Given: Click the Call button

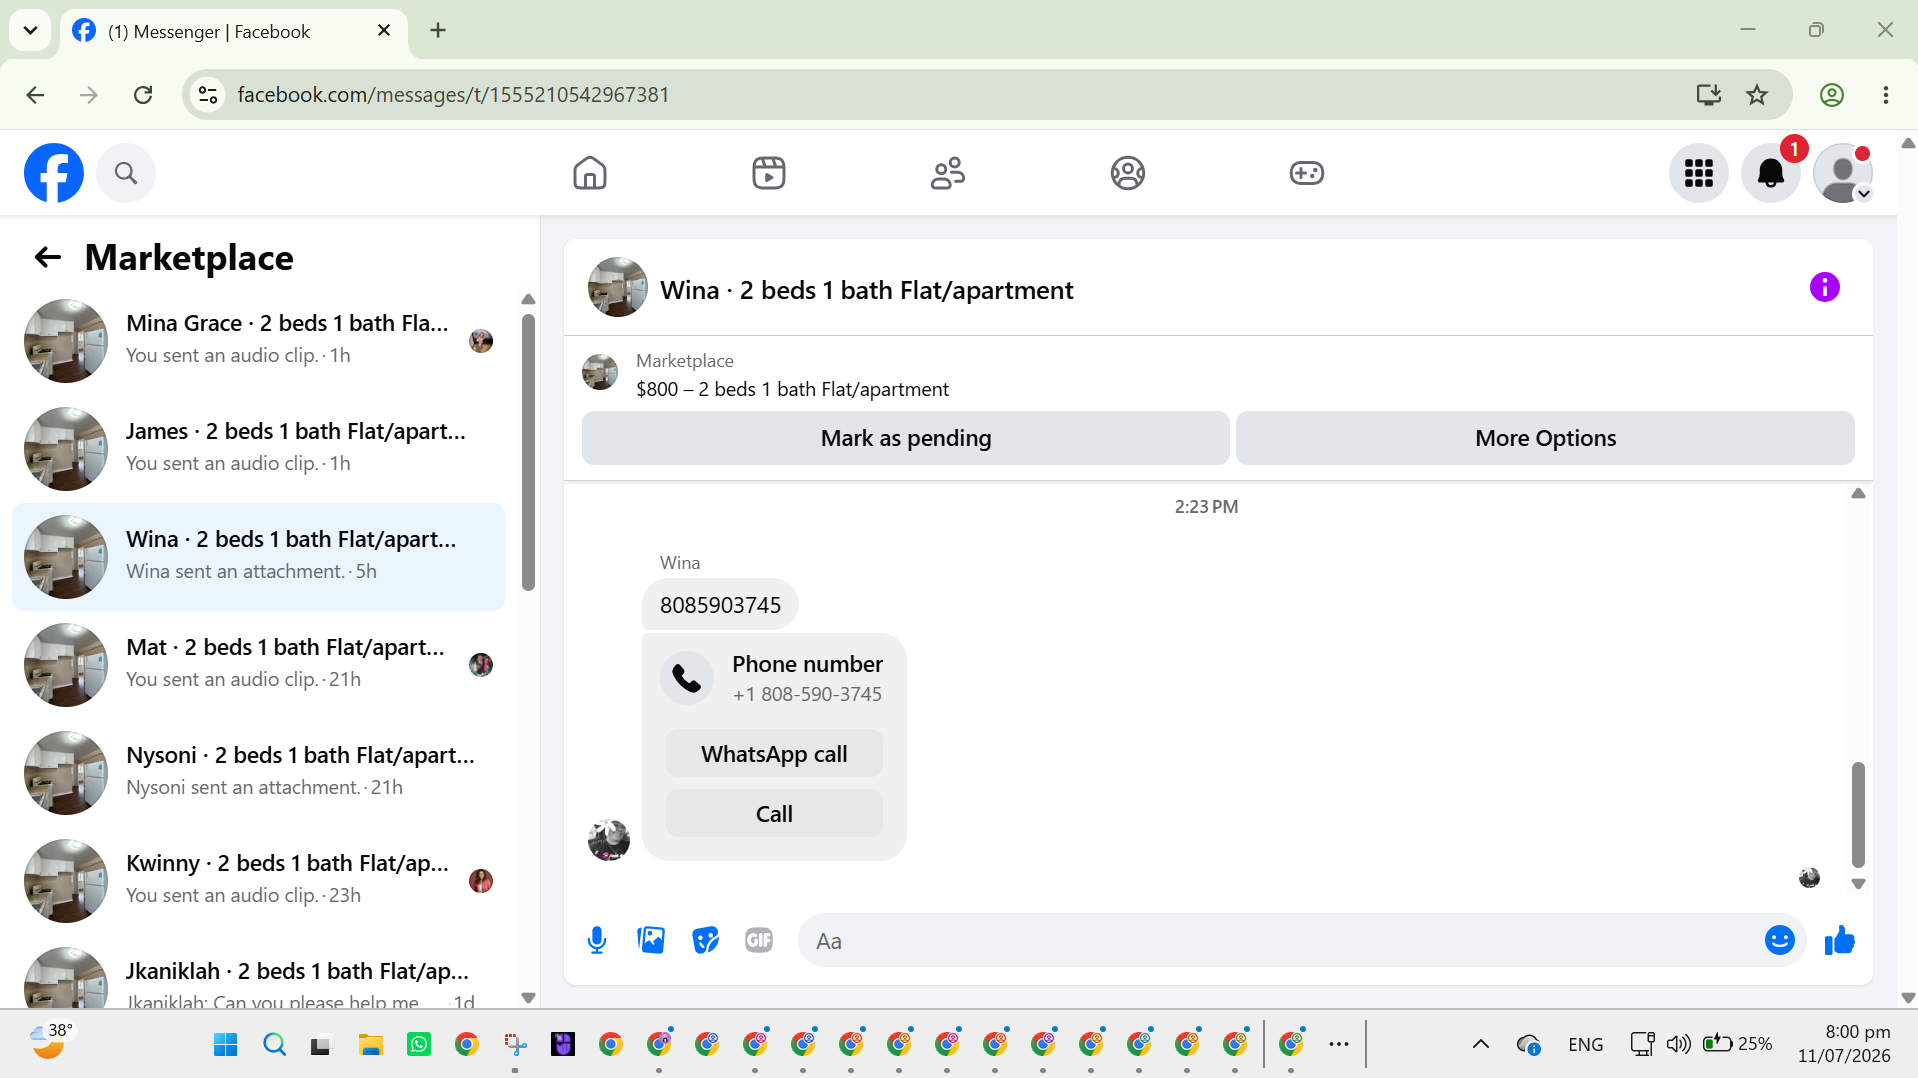Looking at the screenshot, I should 774,814.
